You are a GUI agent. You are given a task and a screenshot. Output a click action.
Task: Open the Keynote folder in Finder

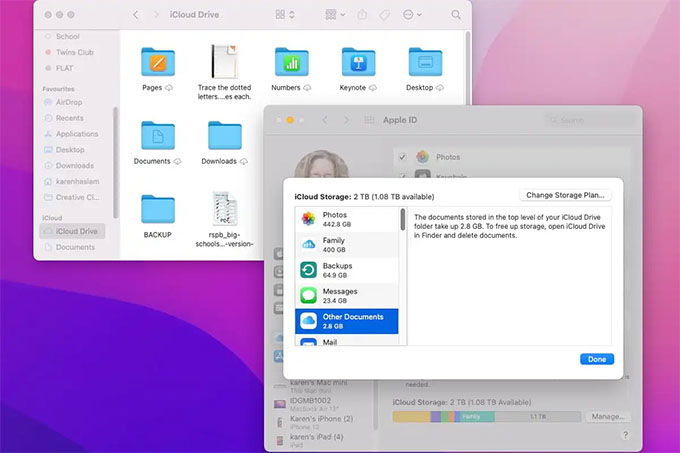pos(358,62)
